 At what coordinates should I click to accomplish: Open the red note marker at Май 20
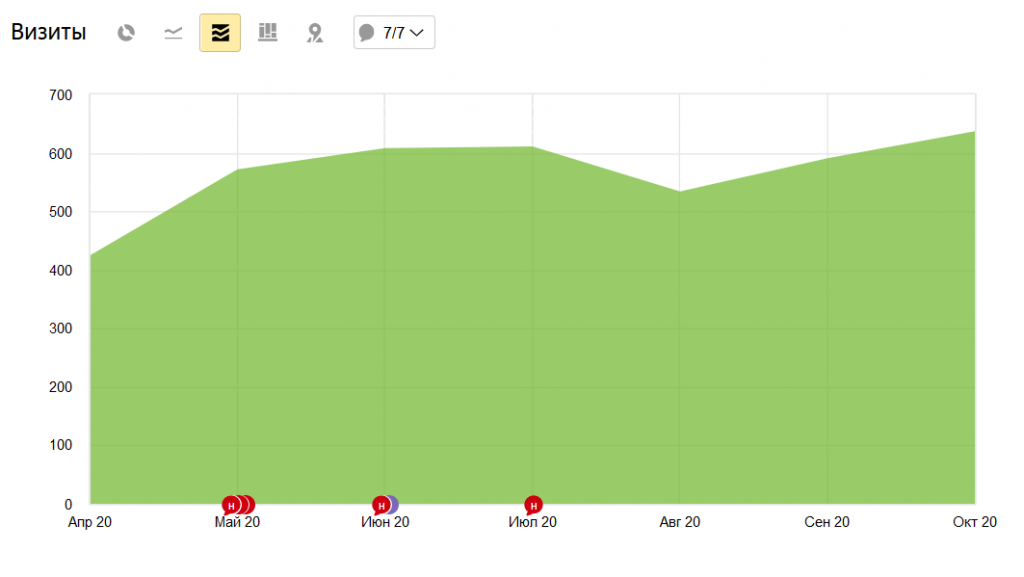pos(231,505)
